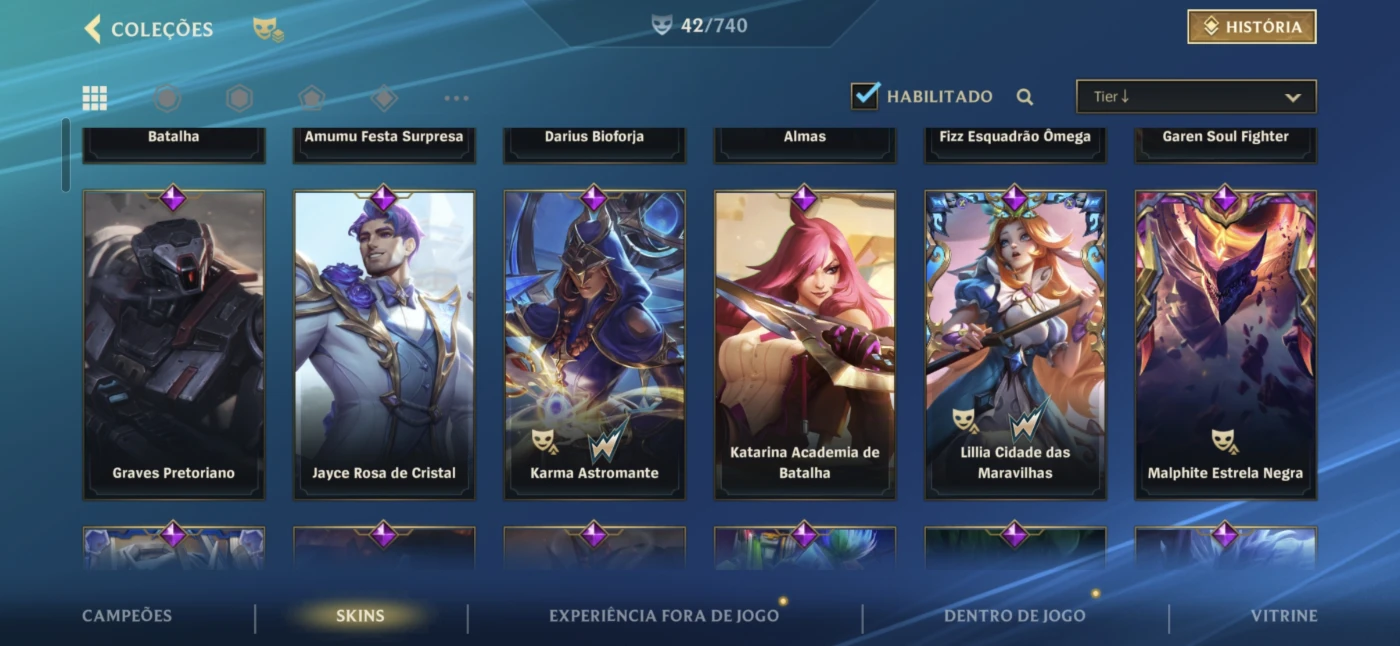Open the Dentro de Jogo tab
This screenshot has width=1400, height=646.
click(x=1015, y=616)
